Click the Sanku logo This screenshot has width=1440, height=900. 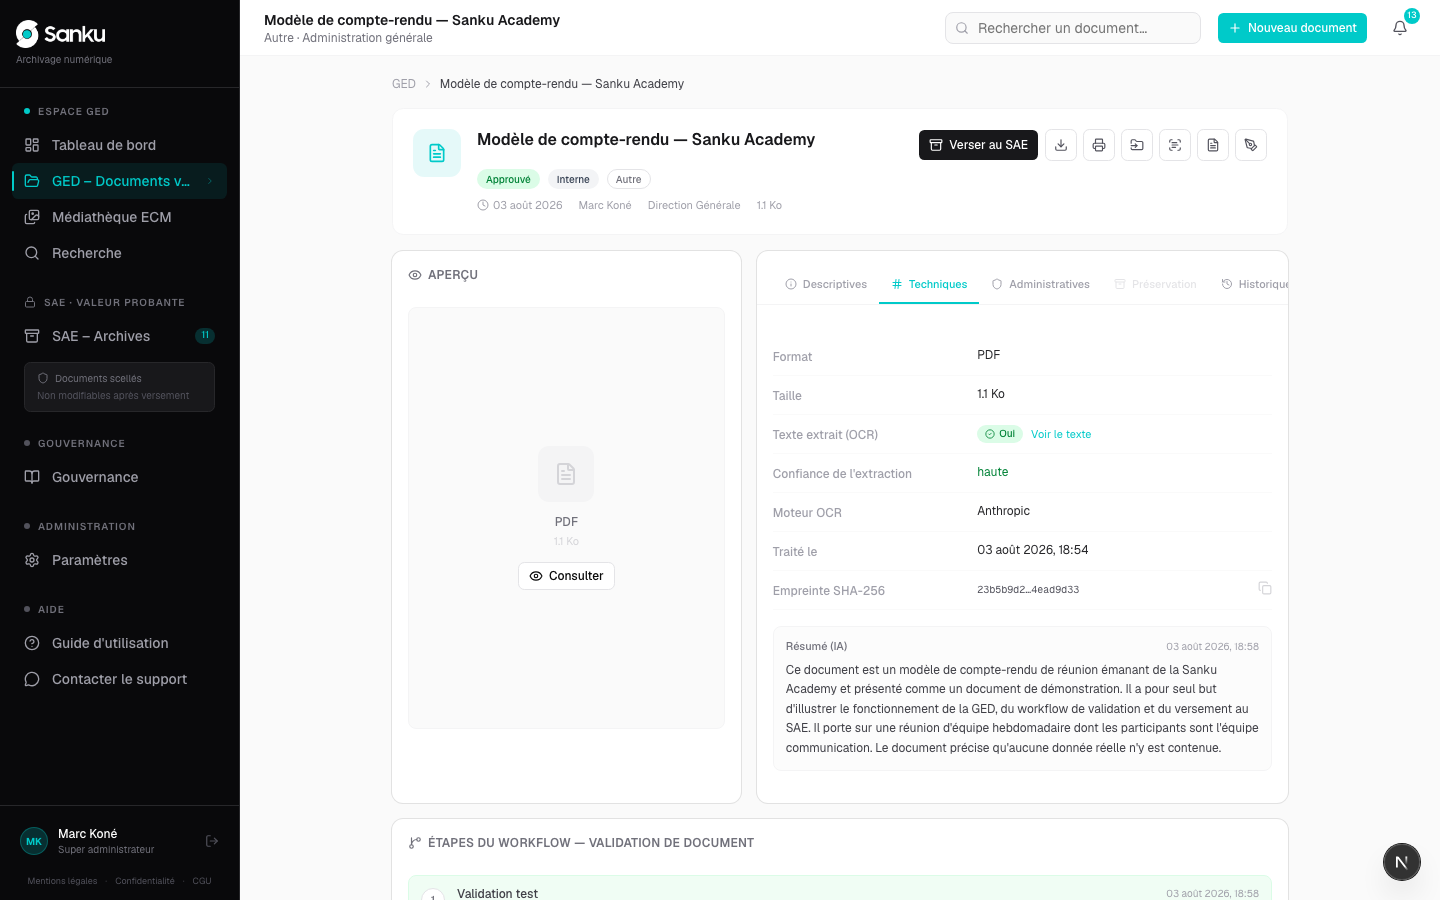click(61, 34)
